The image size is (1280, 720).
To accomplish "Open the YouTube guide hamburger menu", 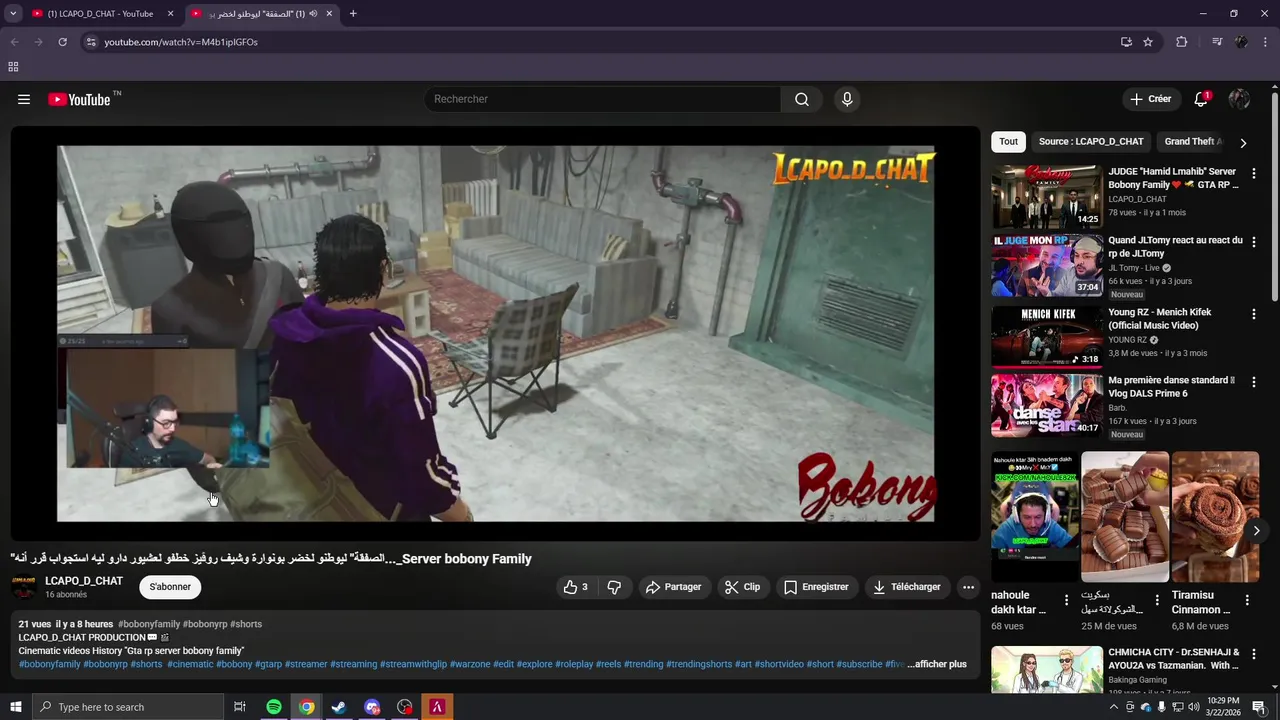I will tap(24, 99).
